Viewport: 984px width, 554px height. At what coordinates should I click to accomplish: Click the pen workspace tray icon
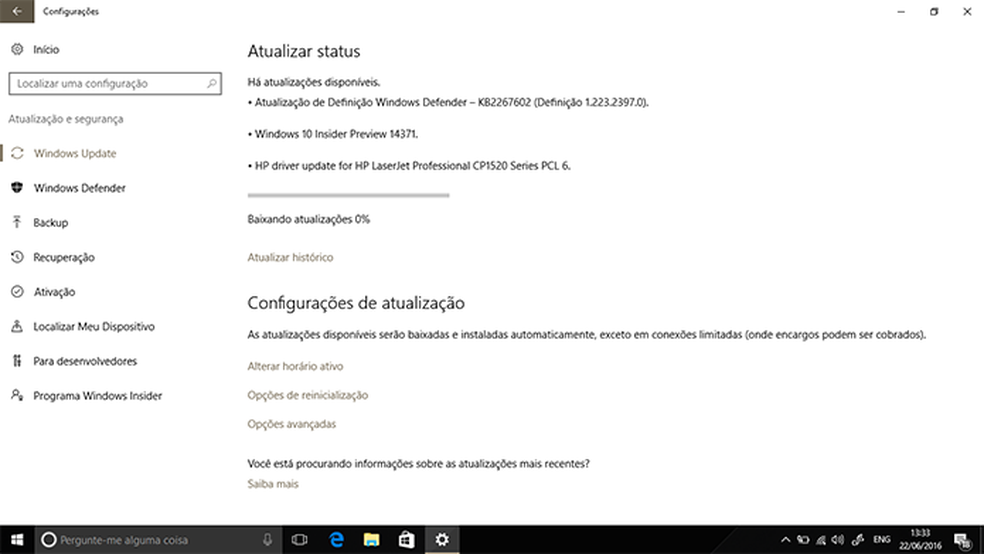click(x=858, y=540)
